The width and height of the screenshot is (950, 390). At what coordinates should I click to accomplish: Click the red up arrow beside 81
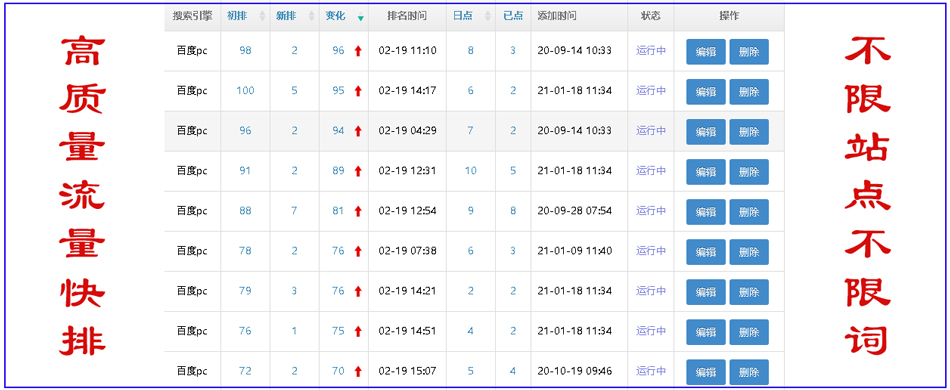(358, 211)
